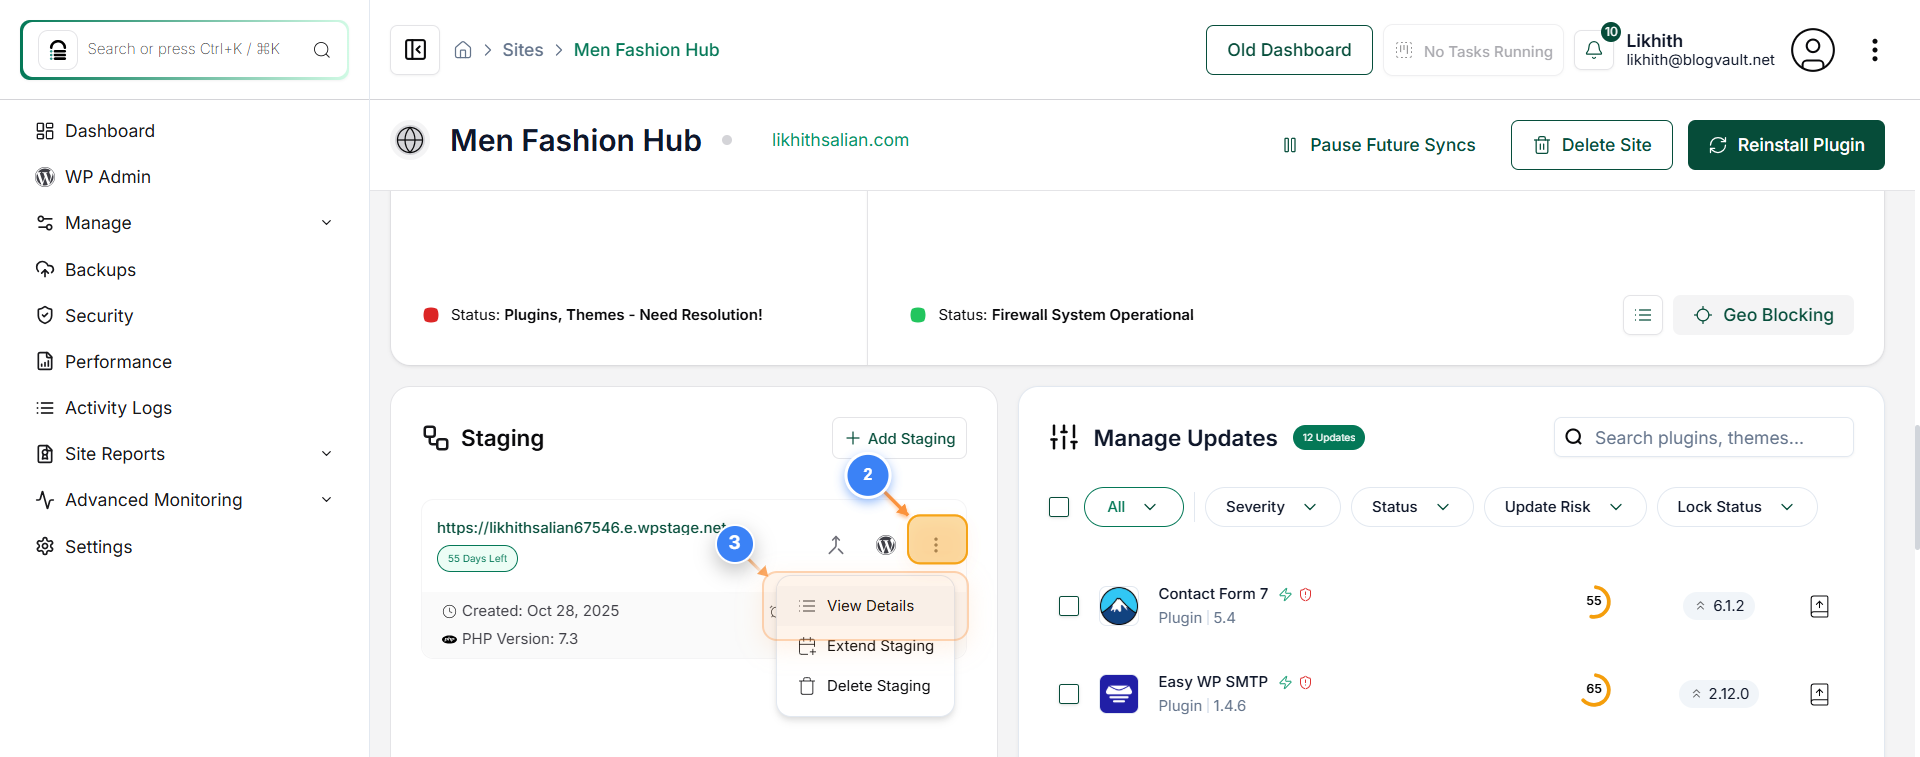This screenshot has width=1920, height=757.
Task: Click the search magnifier icon in sidebar
Action: 322,50
